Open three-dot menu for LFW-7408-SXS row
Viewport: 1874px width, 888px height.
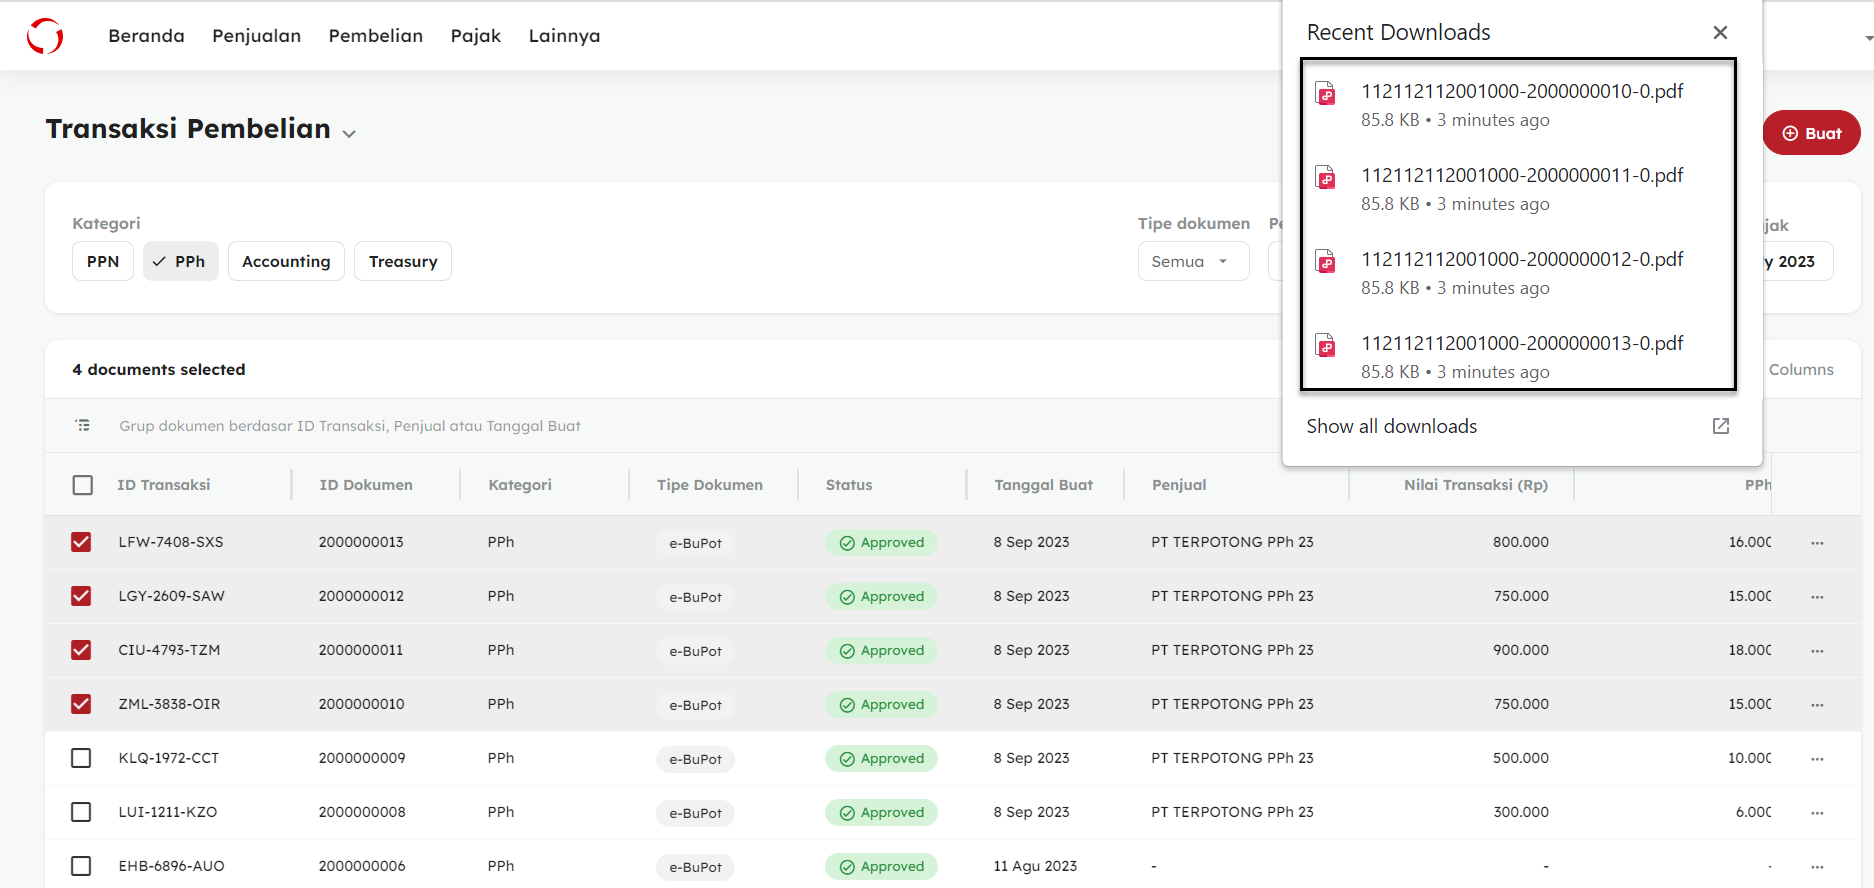(1816, 543)
